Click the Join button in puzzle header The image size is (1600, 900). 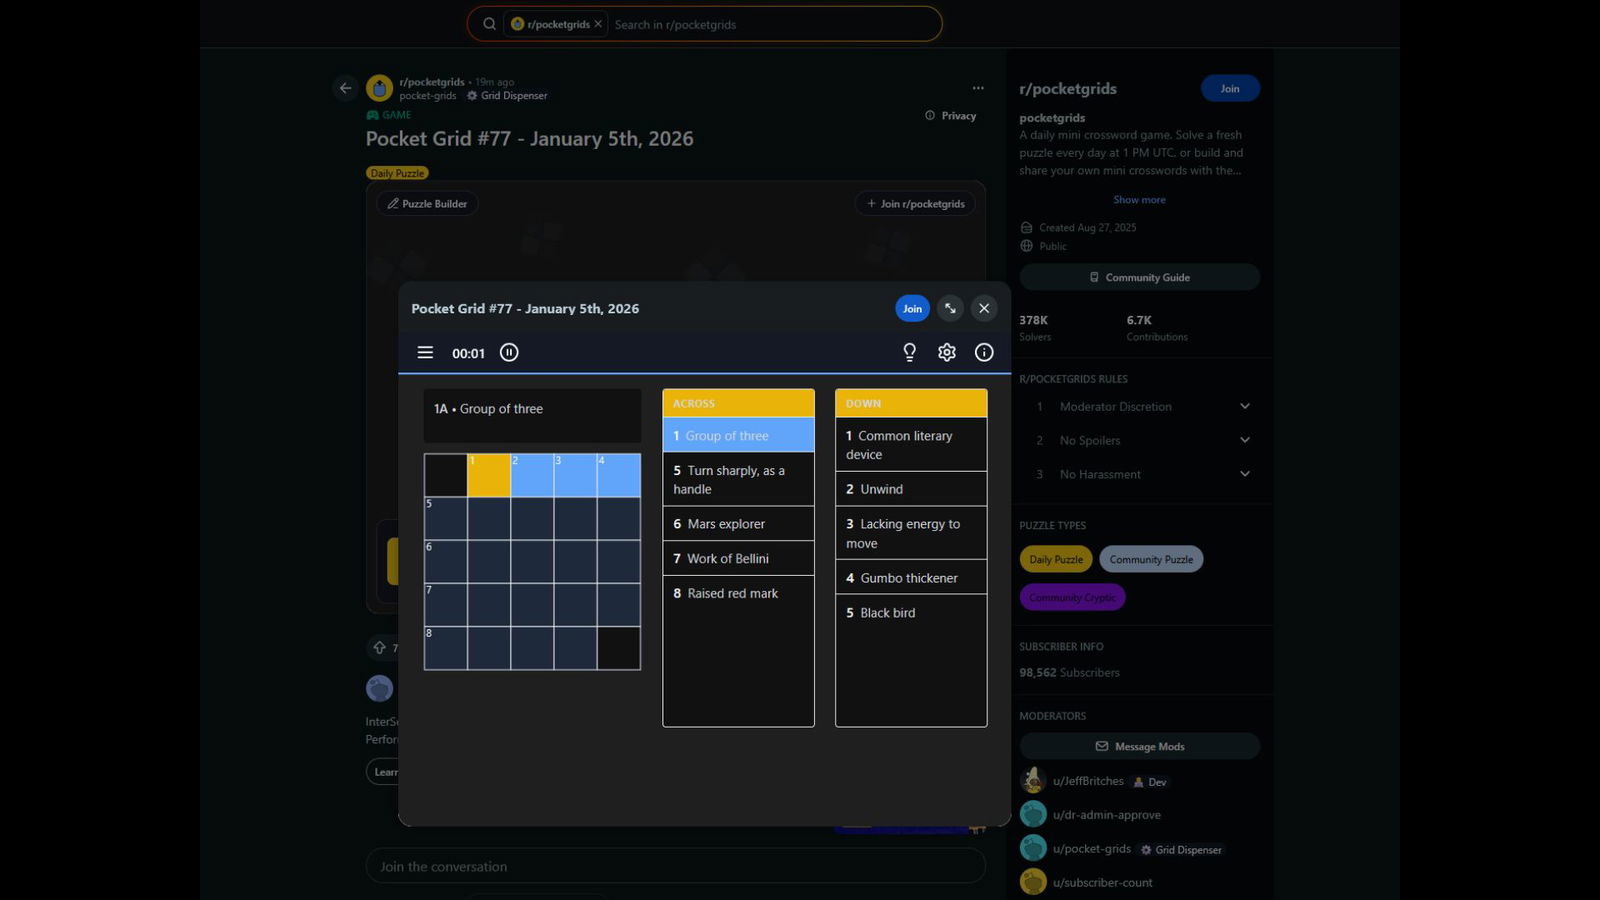(912, 308)
